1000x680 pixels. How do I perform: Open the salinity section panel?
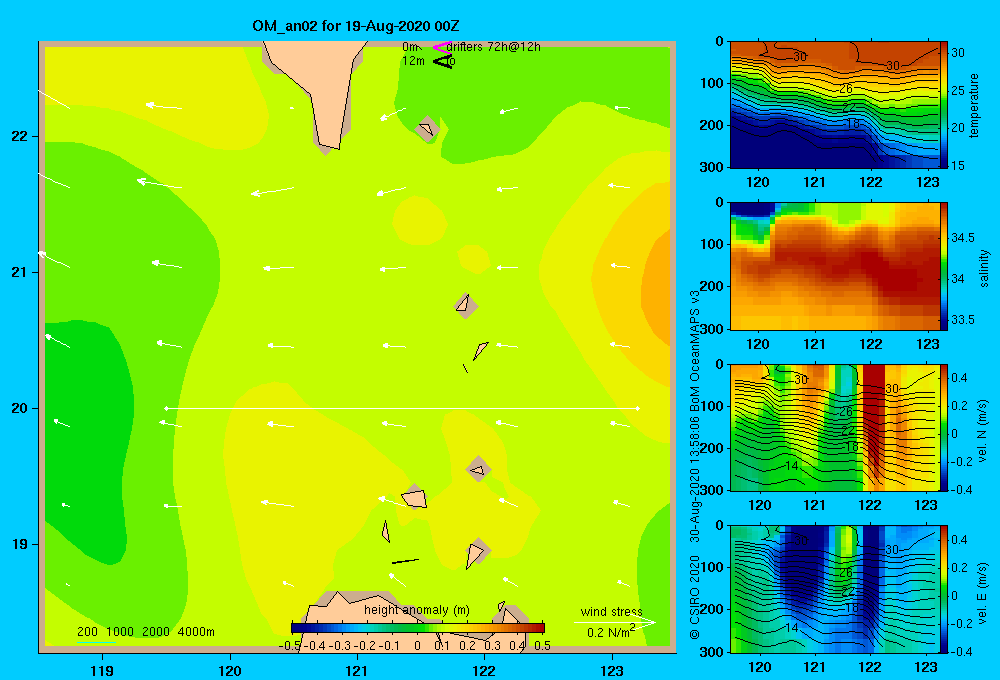coord(835,266)
